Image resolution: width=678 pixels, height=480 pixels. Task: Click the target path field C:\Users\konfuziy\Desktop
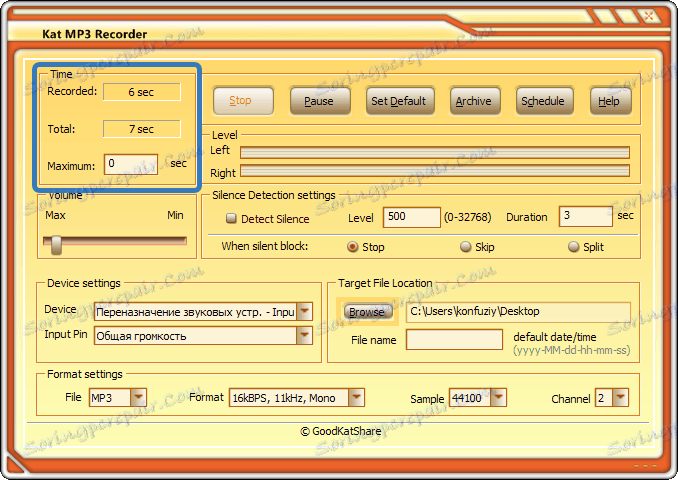pos(518,312)
